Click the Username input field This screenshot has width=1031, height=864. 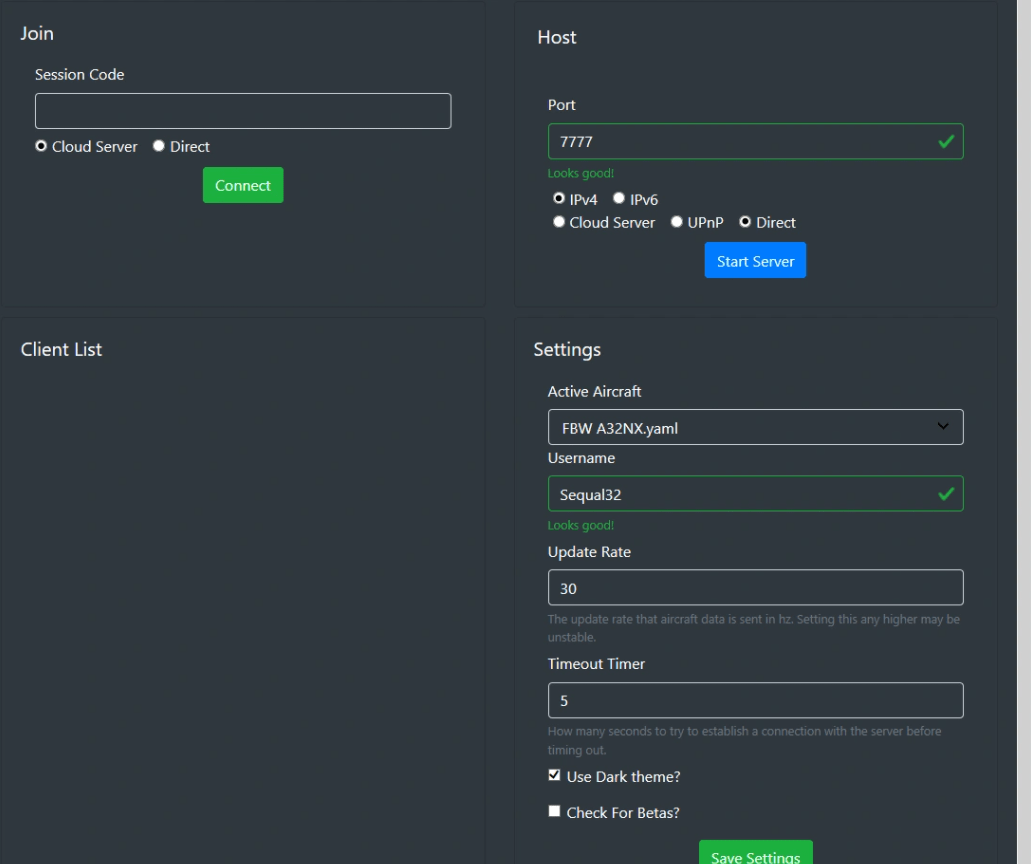(x=740, y=494)
